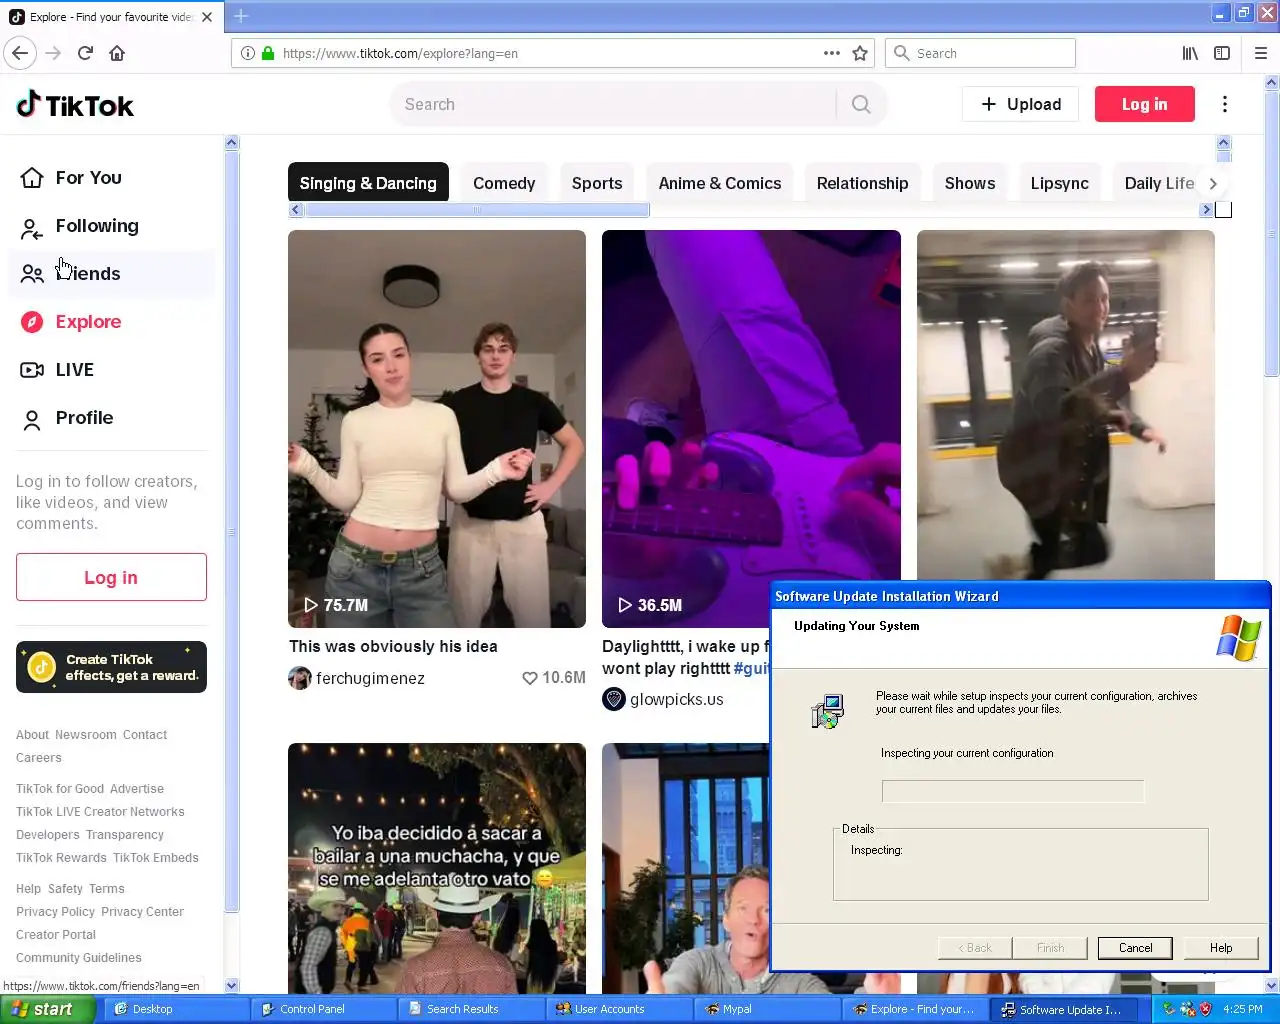
Task: Click the search magnifier icon in TikTok
Action: click(861, 104)
